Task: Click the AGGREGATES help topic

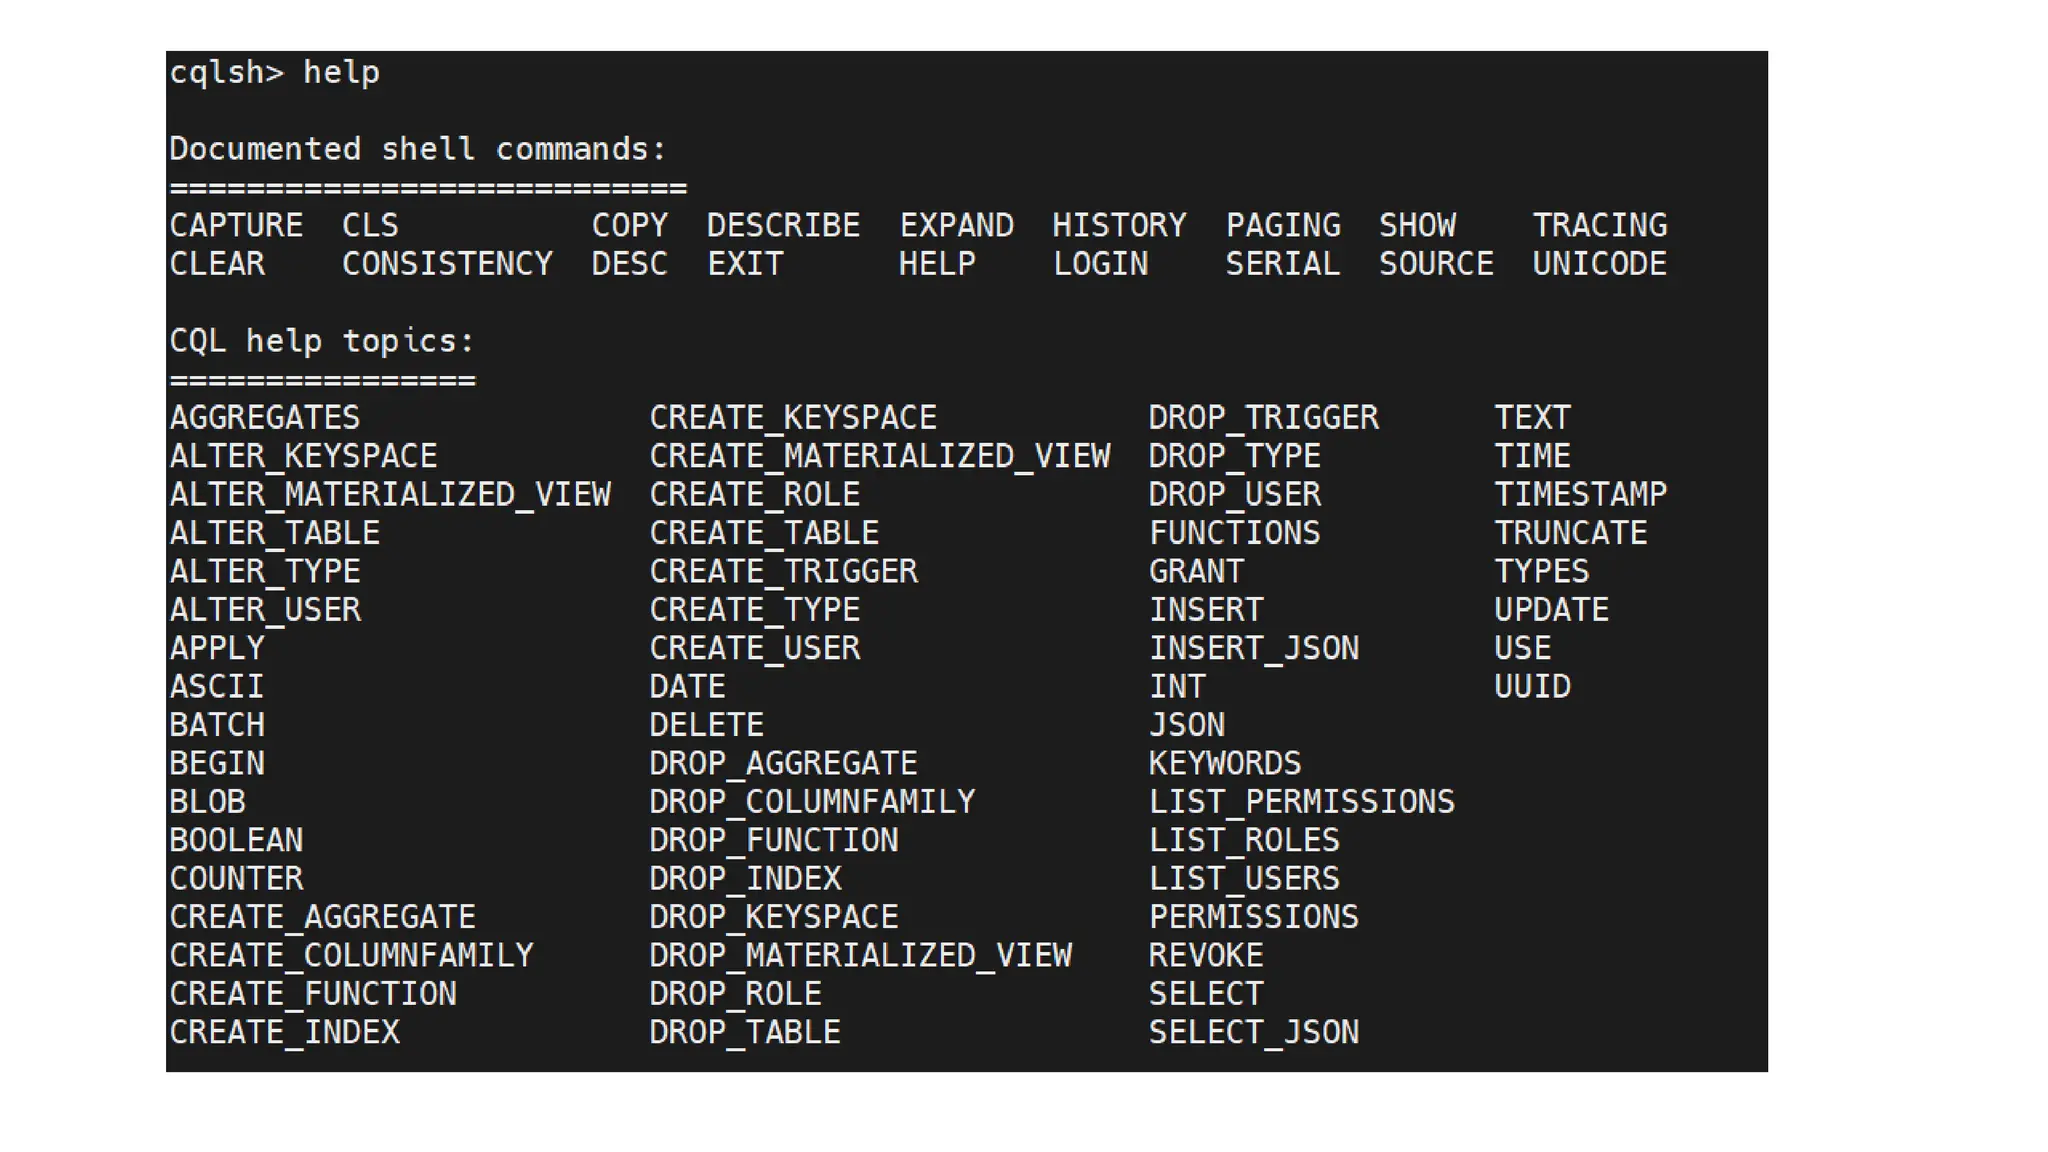Action: point(265,417)
